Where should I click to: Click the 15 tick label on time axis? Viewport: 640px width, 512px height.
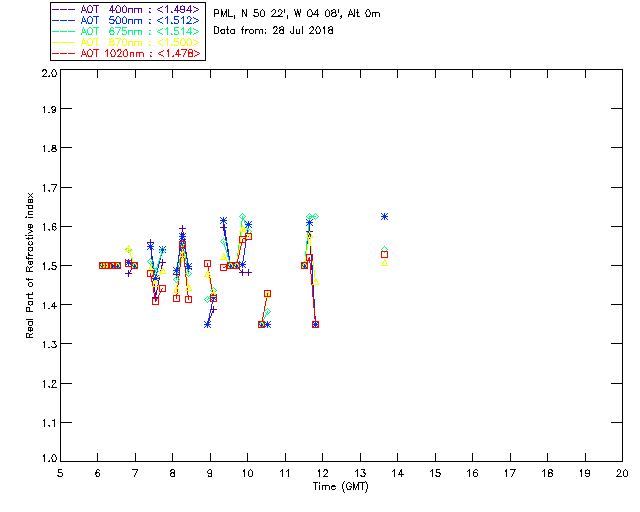[435, 473]
